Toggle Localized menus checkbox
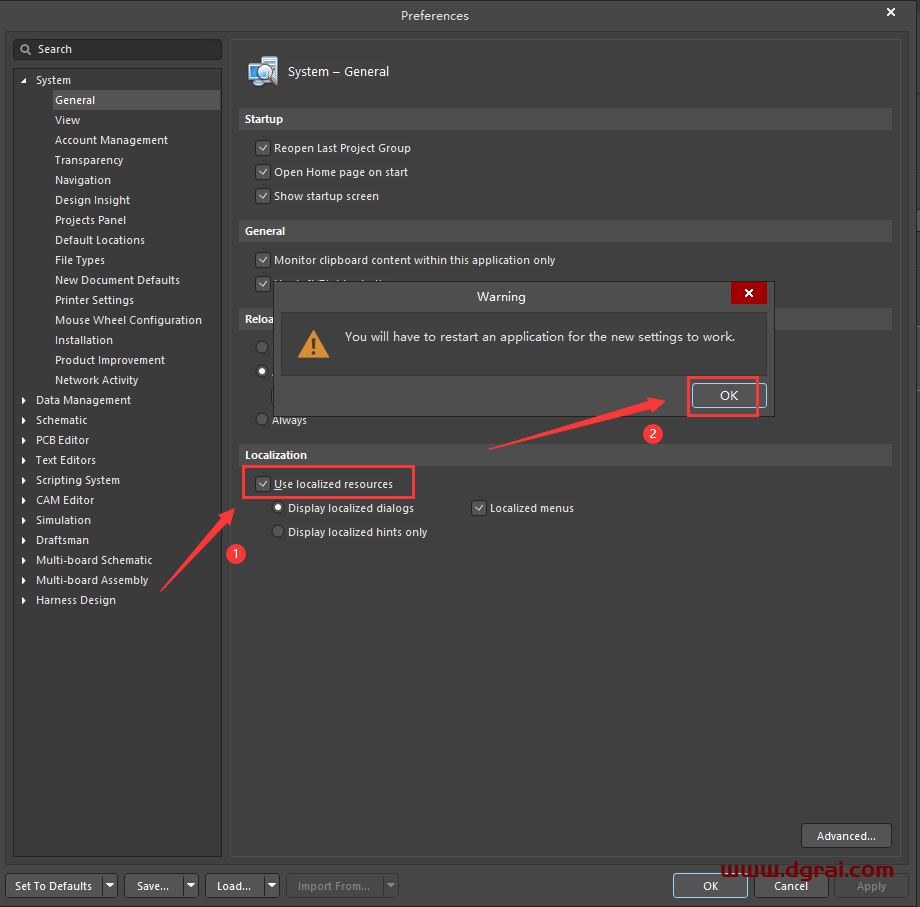Image resolution: width=920 pixels, height=907 pixels. click(479, 508)
